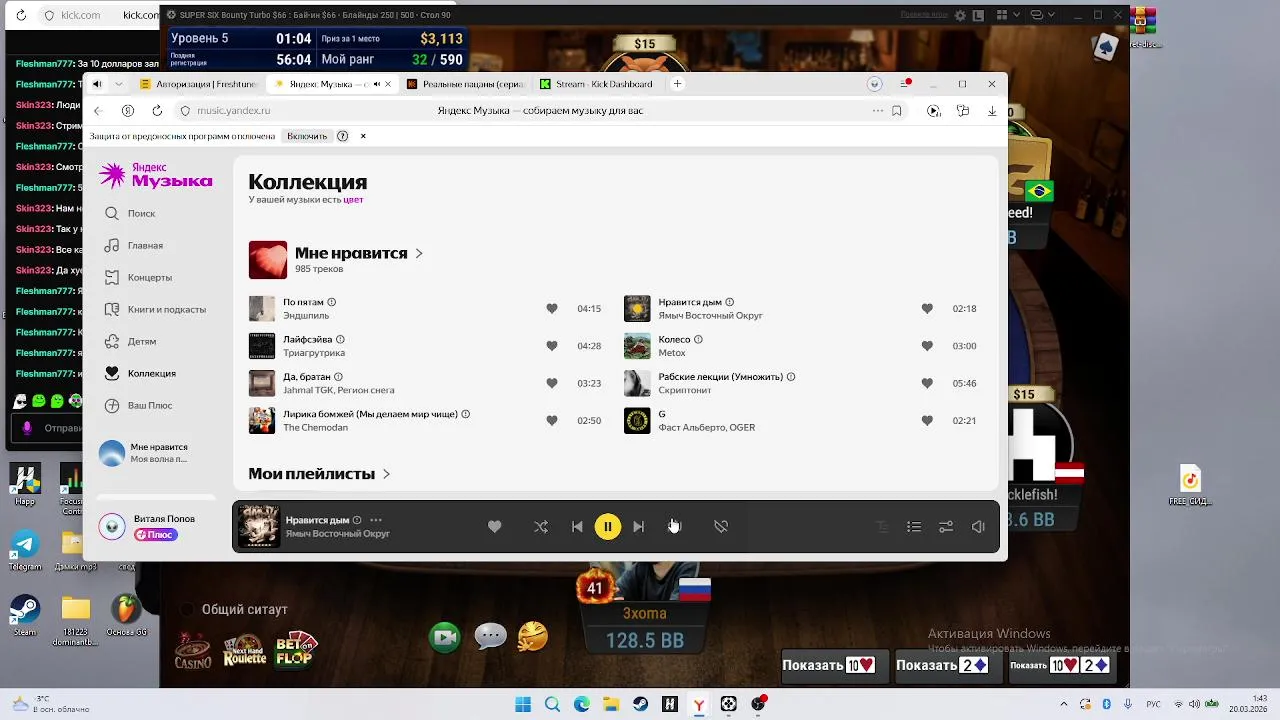
Task: Unlike the track Лирика бомжей
Action: [552, 421]
